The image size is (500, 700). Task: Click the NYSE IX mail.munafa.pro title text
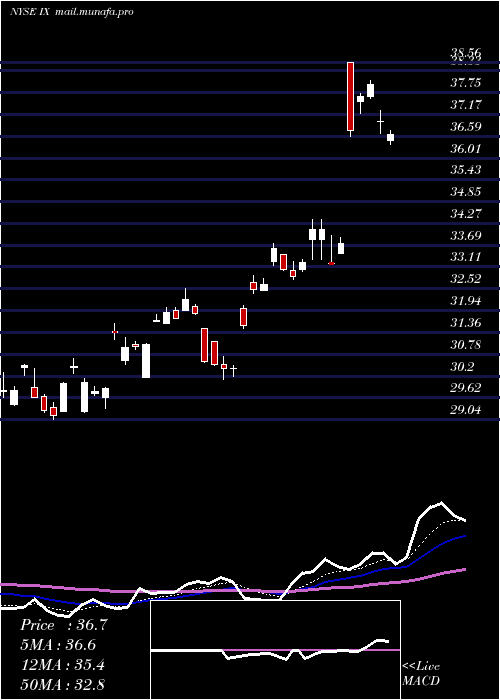72,12
